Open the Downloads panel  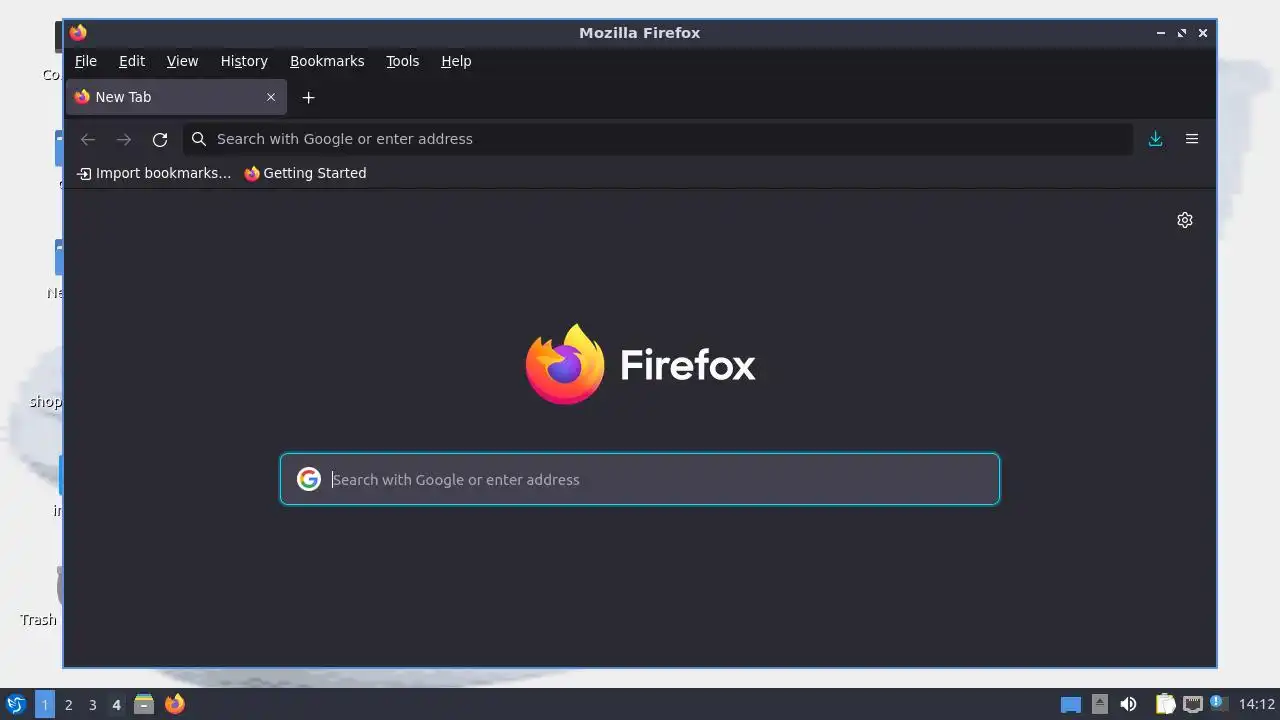click(x=1155, y=139)
